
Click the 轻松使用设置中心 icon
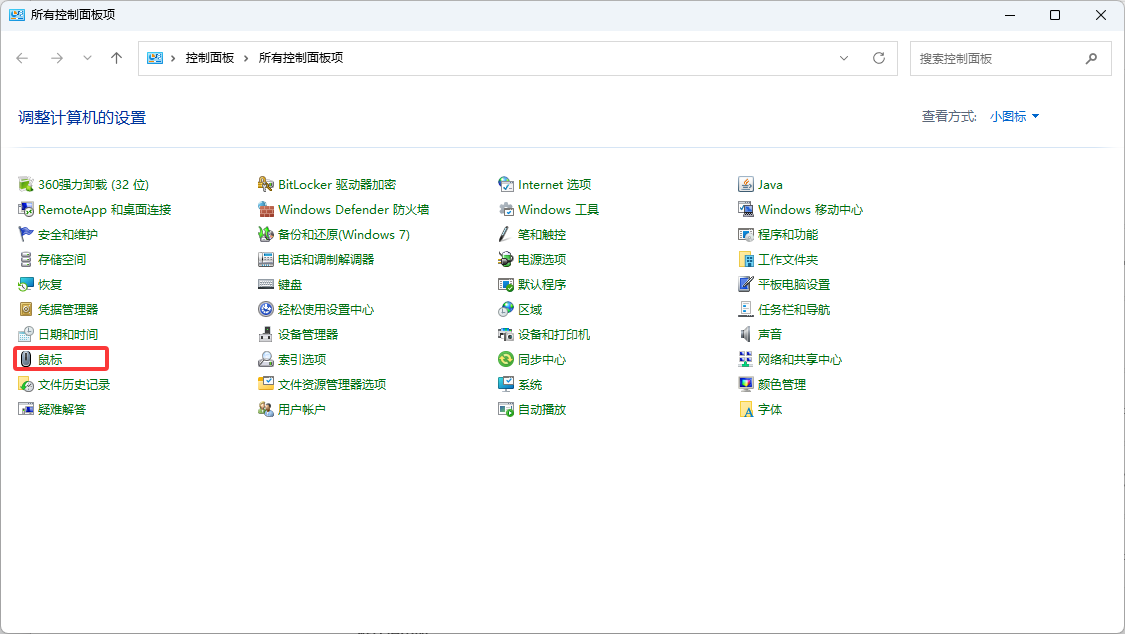coord(265,309)
